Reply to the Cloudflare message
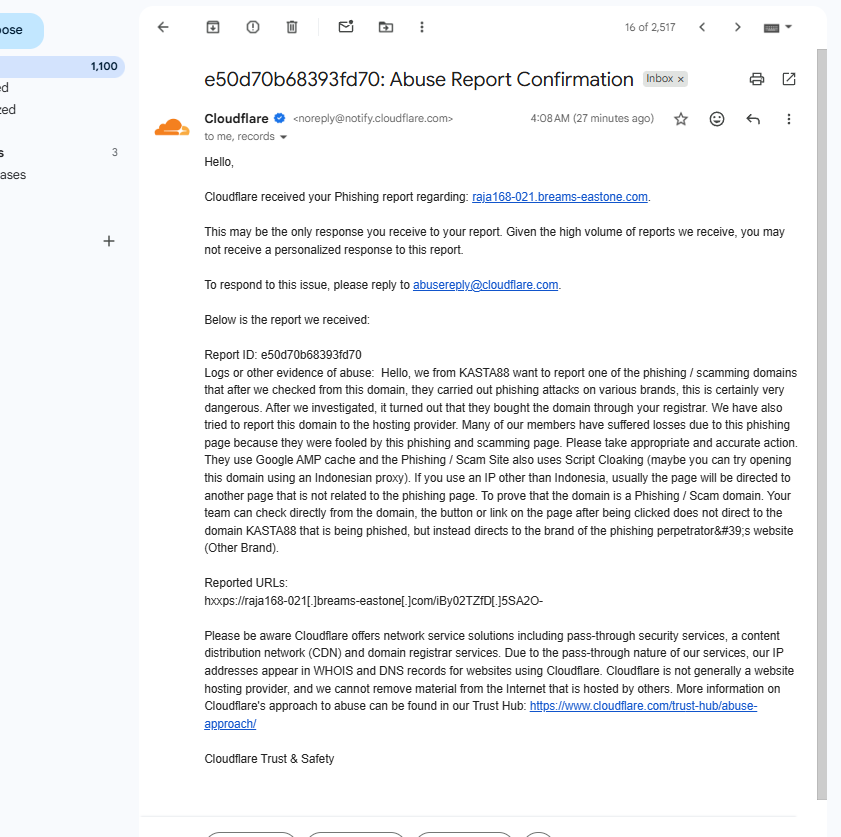The image size is (841, 837). [x=753, y=119]
